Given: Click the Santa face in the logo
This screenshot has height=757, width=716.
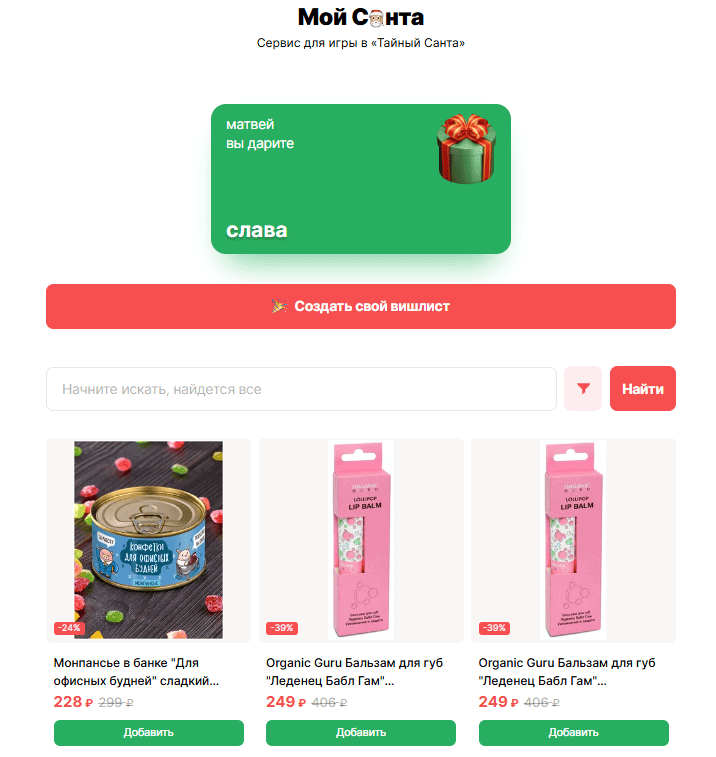Looking at the screenshot, I should coord(377,18).
